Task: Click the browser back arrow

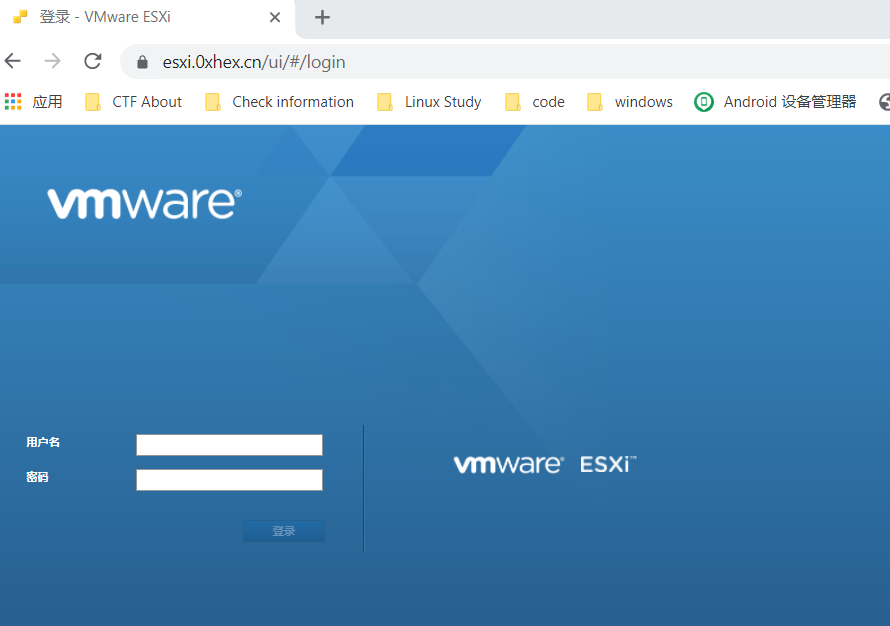Action: [x=13, y=61]
